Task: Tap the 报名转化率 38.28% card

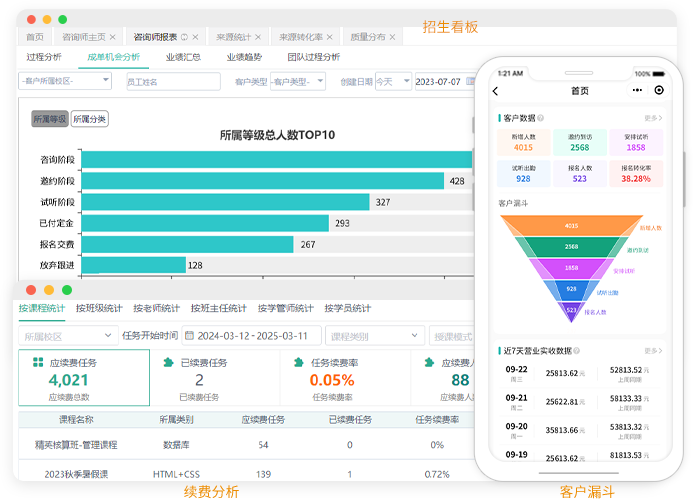Action: tap(636, 173)
